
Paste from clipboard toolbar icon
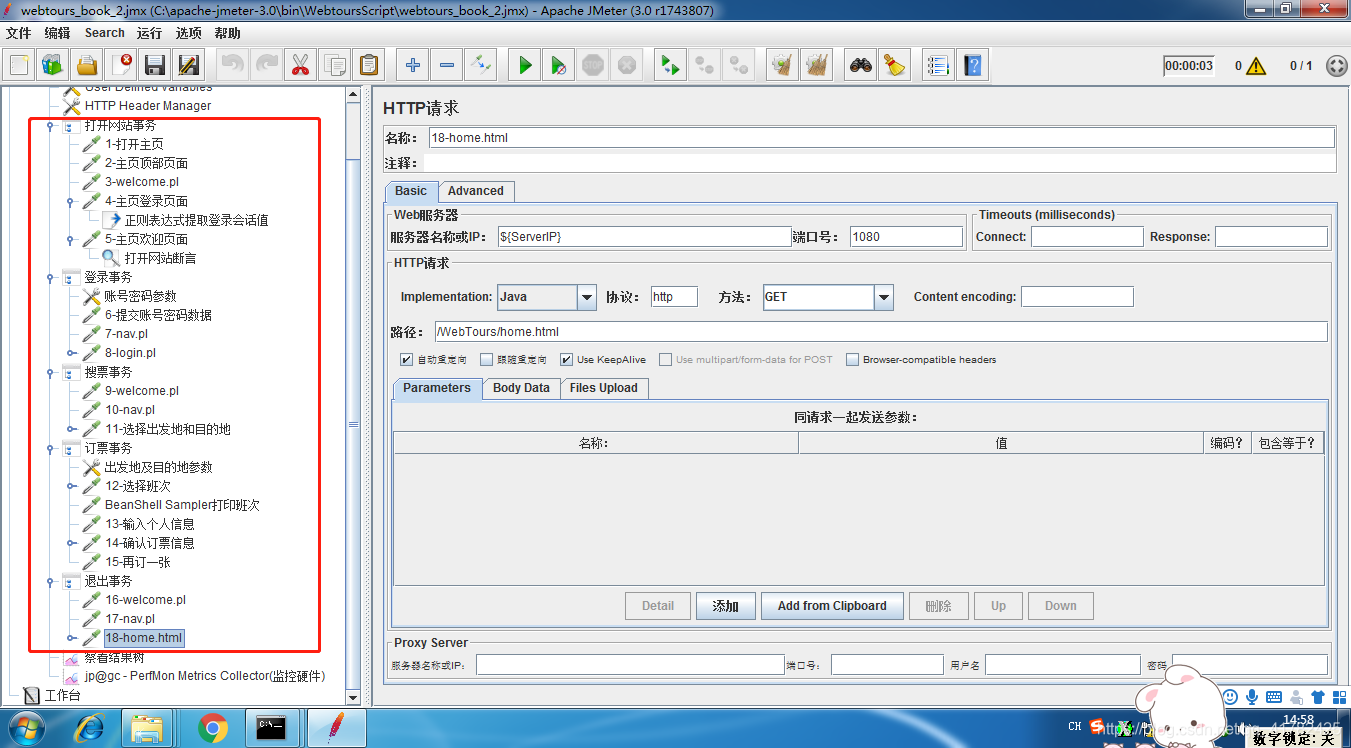369,66
